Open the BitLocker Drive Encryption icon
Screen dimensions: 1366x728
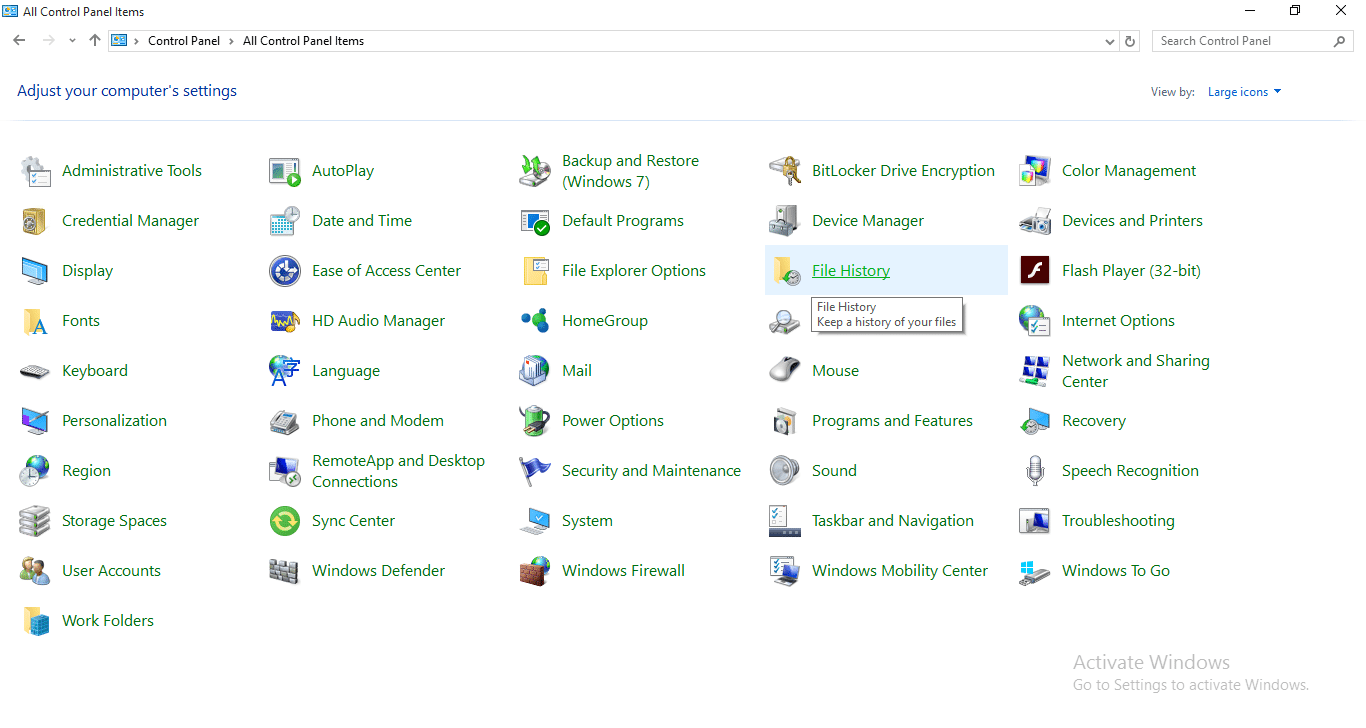tap(785, 171)
